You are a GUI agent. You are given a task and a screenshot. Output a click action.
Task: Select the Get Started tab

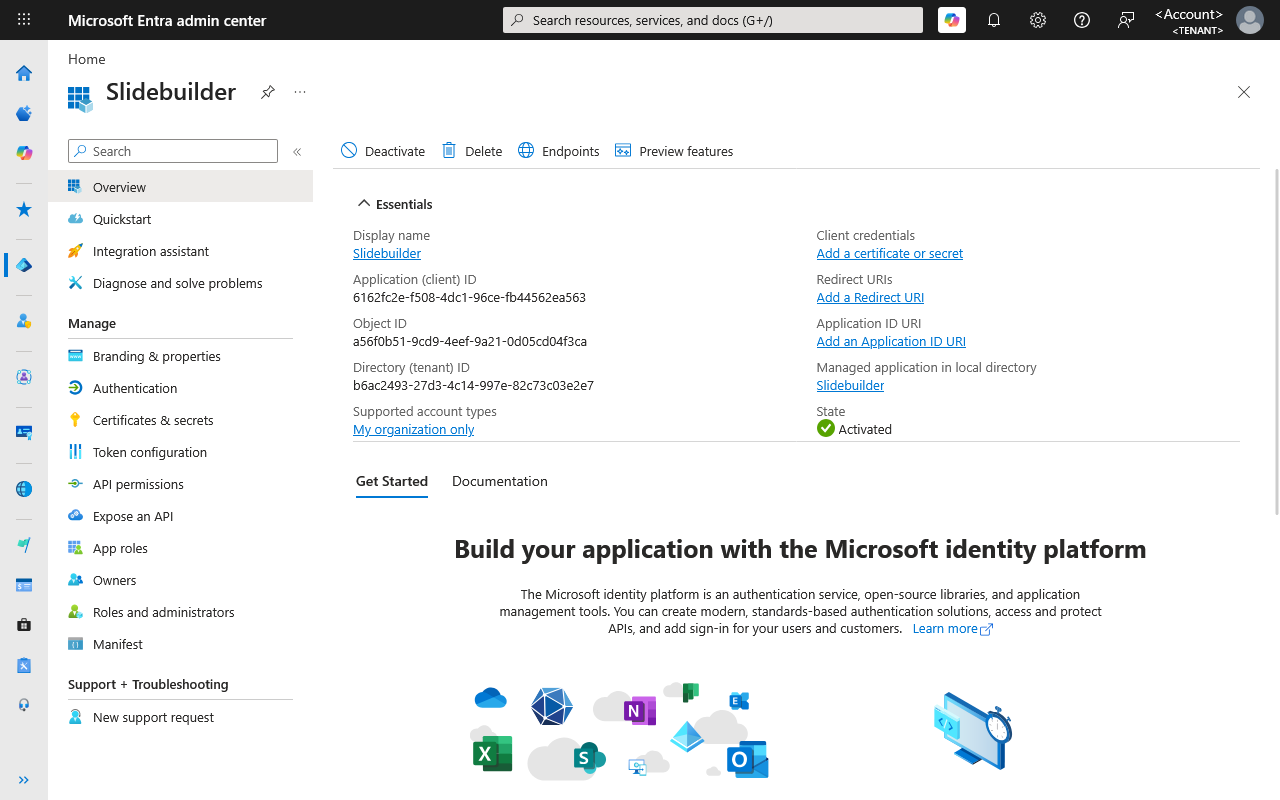coord(392,481)
